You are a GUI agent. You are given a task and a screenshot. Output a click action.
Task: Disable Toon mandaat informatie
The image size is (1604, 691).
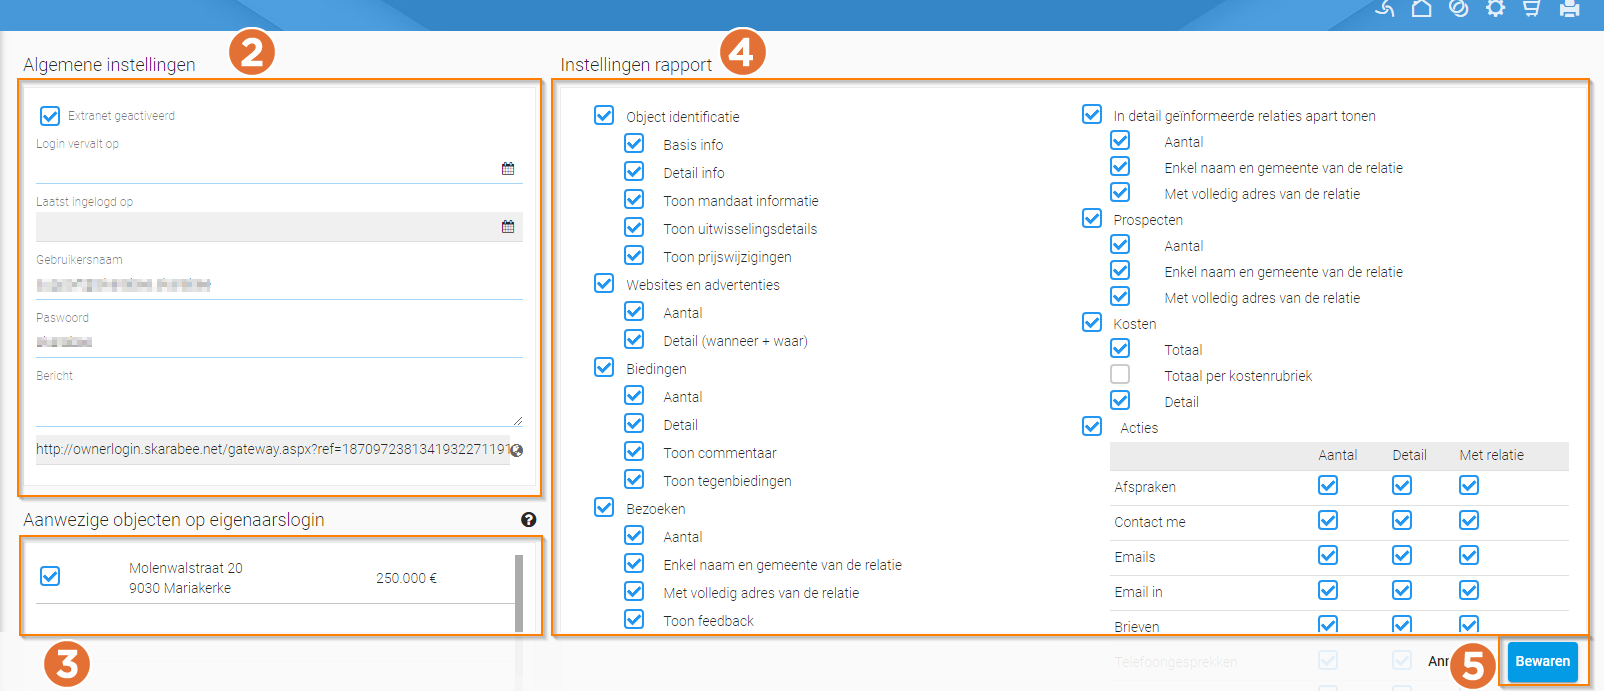click(x=634, y=199)
